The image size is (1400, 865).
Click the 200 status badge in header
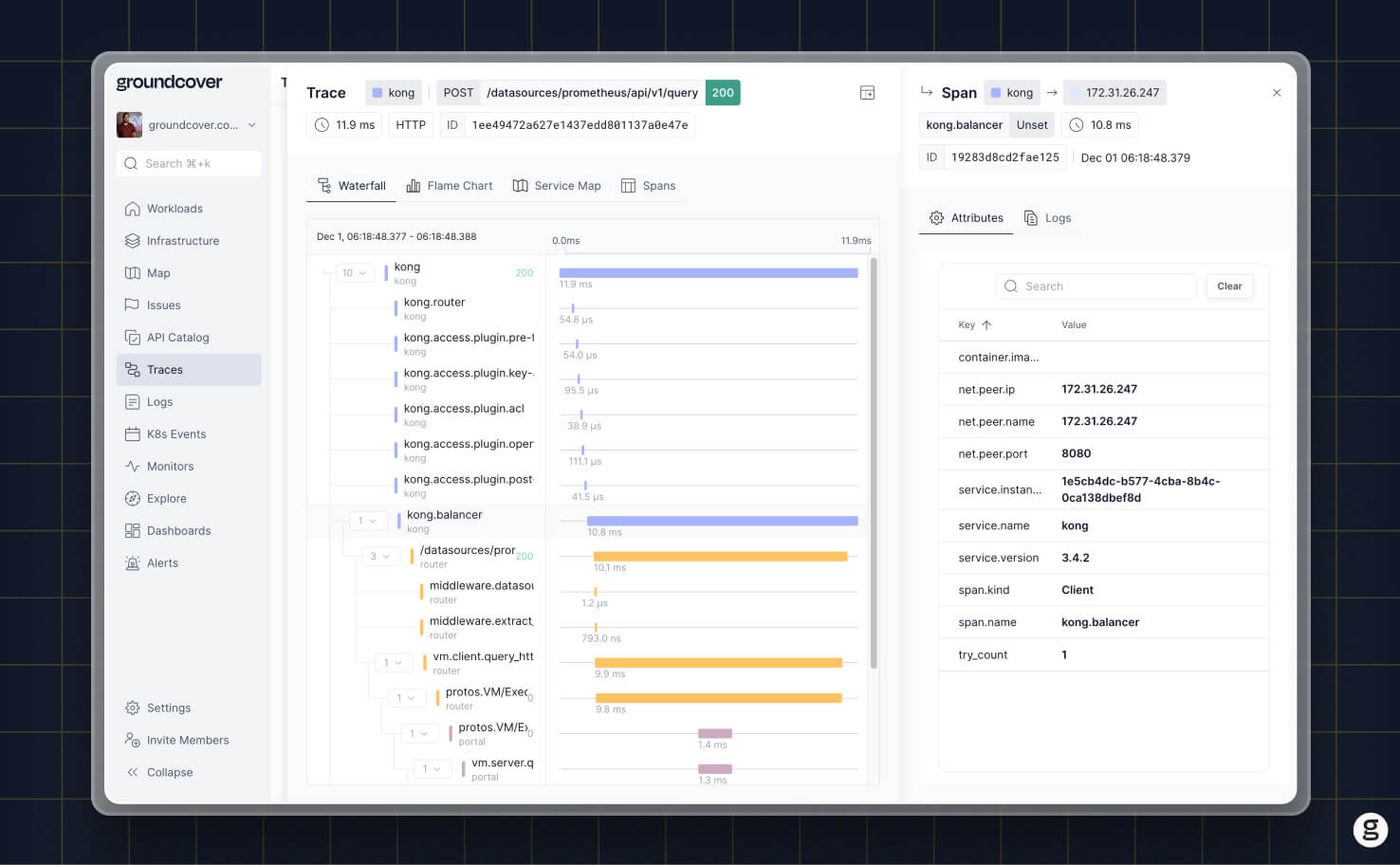pos(723,93)
